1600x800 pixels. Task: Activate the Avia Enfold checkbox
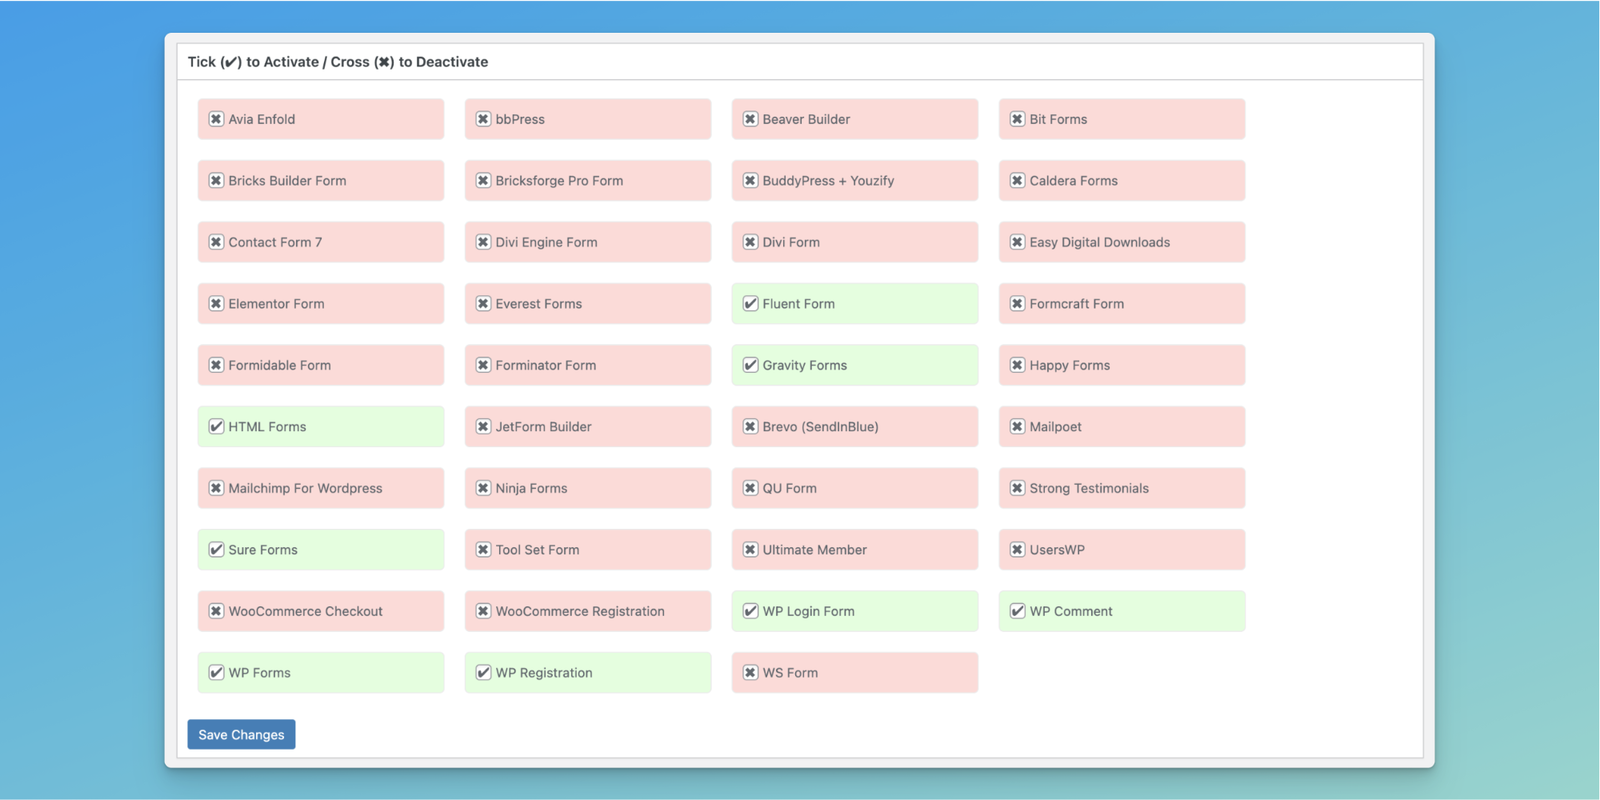click(216, 119)
